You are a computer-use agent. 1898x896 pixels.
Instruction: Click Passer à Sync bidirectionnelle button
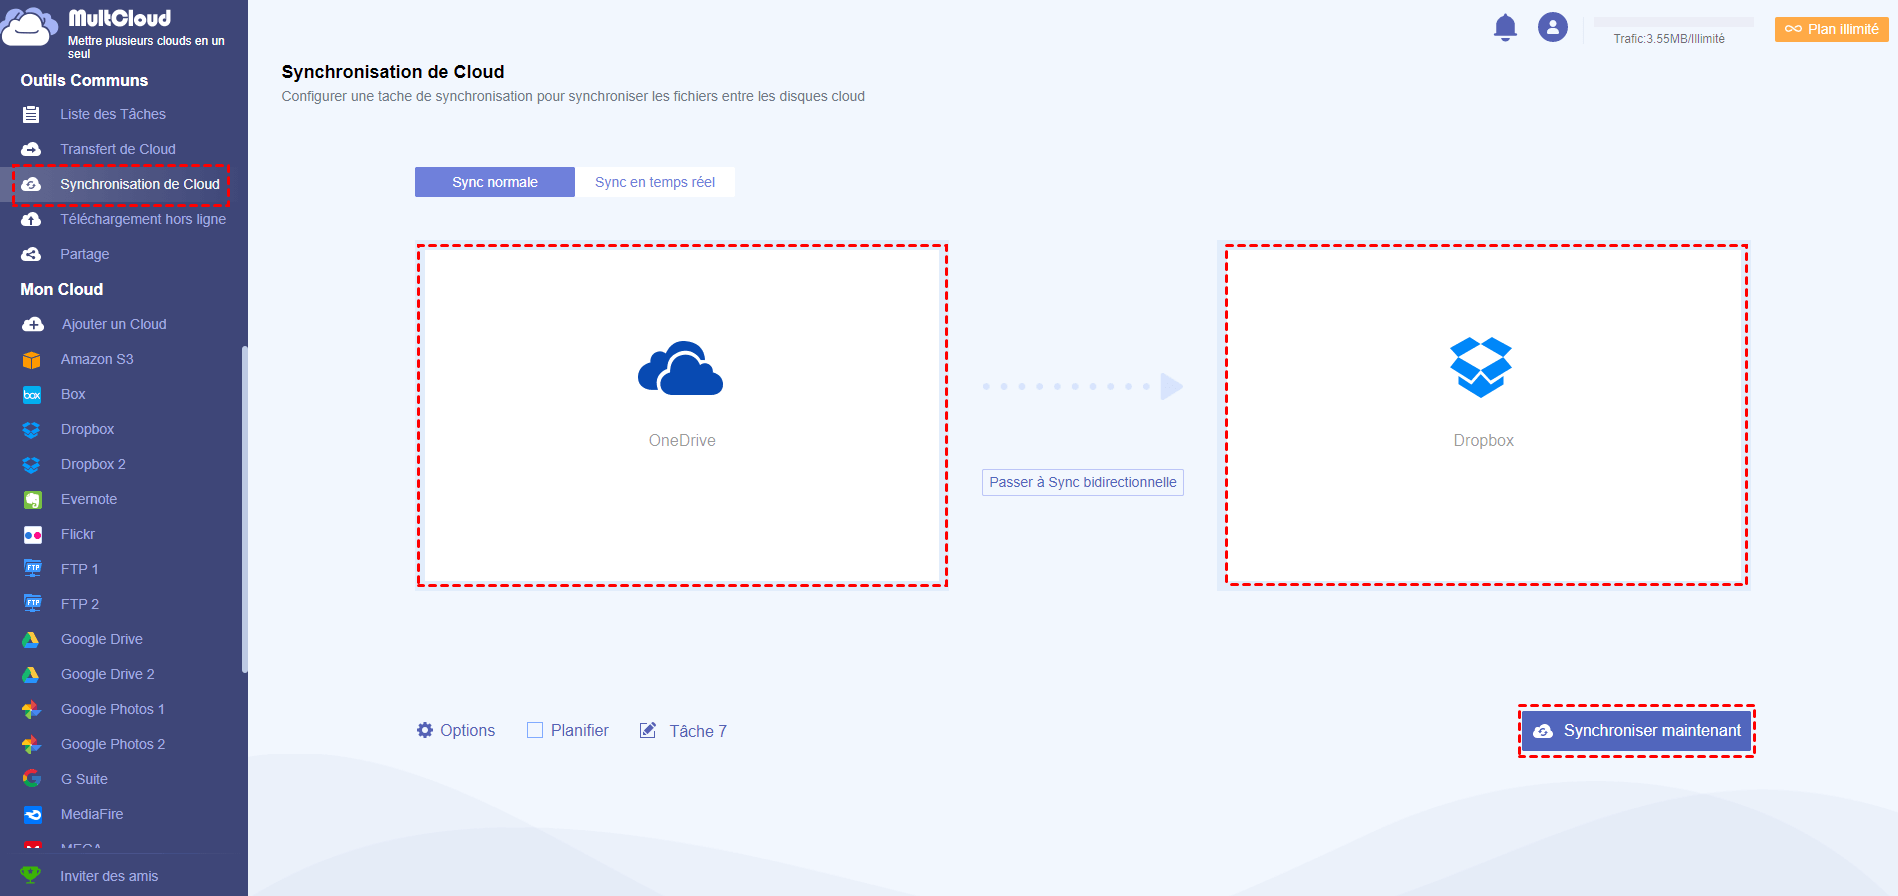click(1083, 482)
